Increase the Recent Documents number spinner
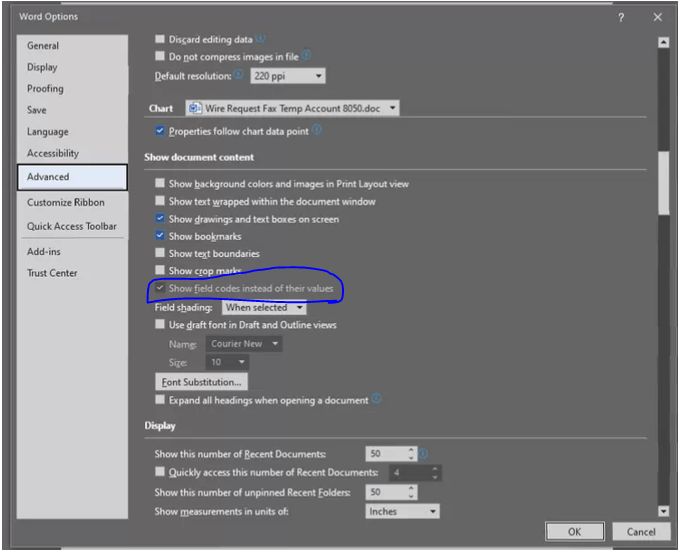 click(x=411, y=450)
